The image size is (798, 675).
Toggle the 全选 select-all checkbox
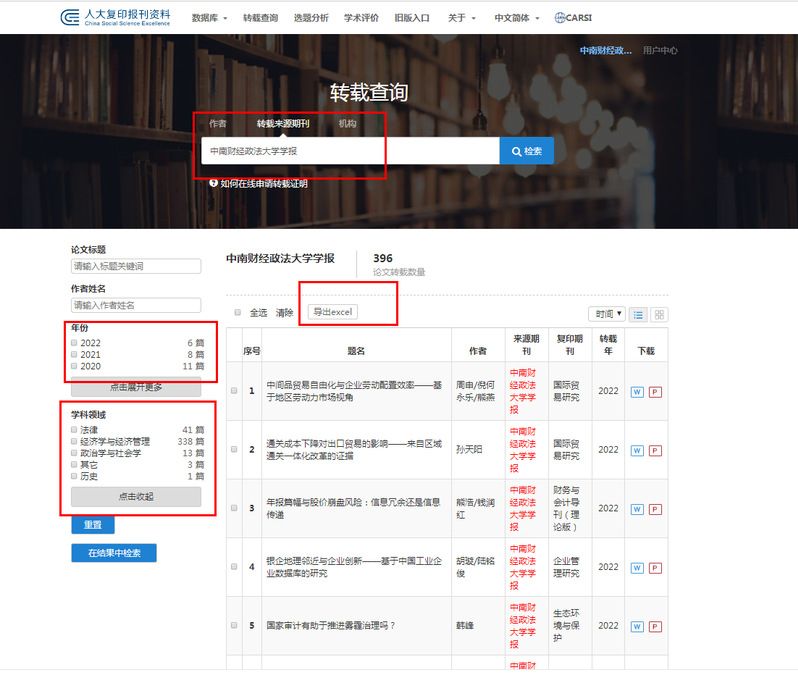click(x=237, y=312)
